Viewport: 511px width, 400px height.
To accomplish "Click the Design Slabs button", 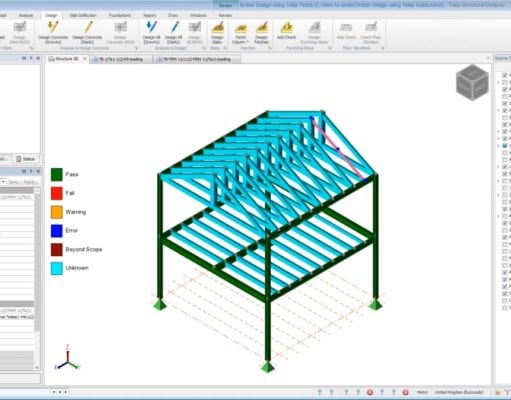I will coord(217,32).
